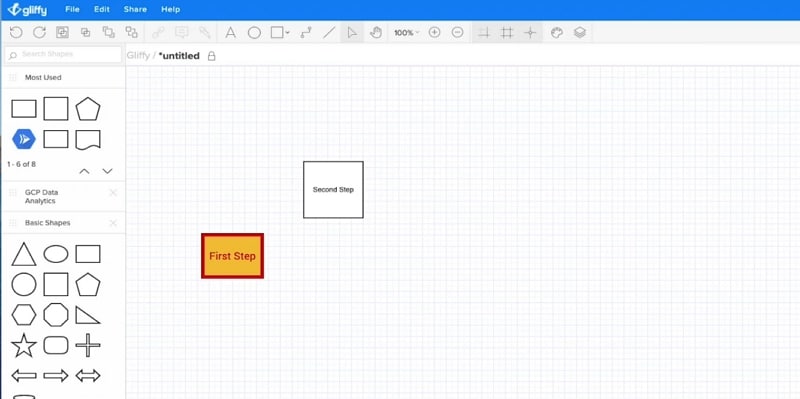This screenshot has height=399, width=800.
Task: Select the Connector tool
Action: coord(306,33)
